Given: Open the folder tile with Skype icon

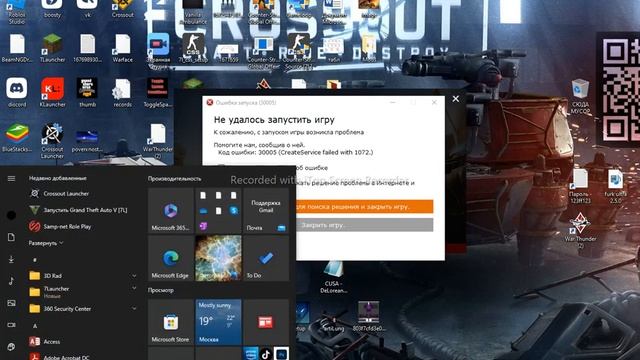Looking at the screenshot, I should pyautogui.click(x=218, y=211).
